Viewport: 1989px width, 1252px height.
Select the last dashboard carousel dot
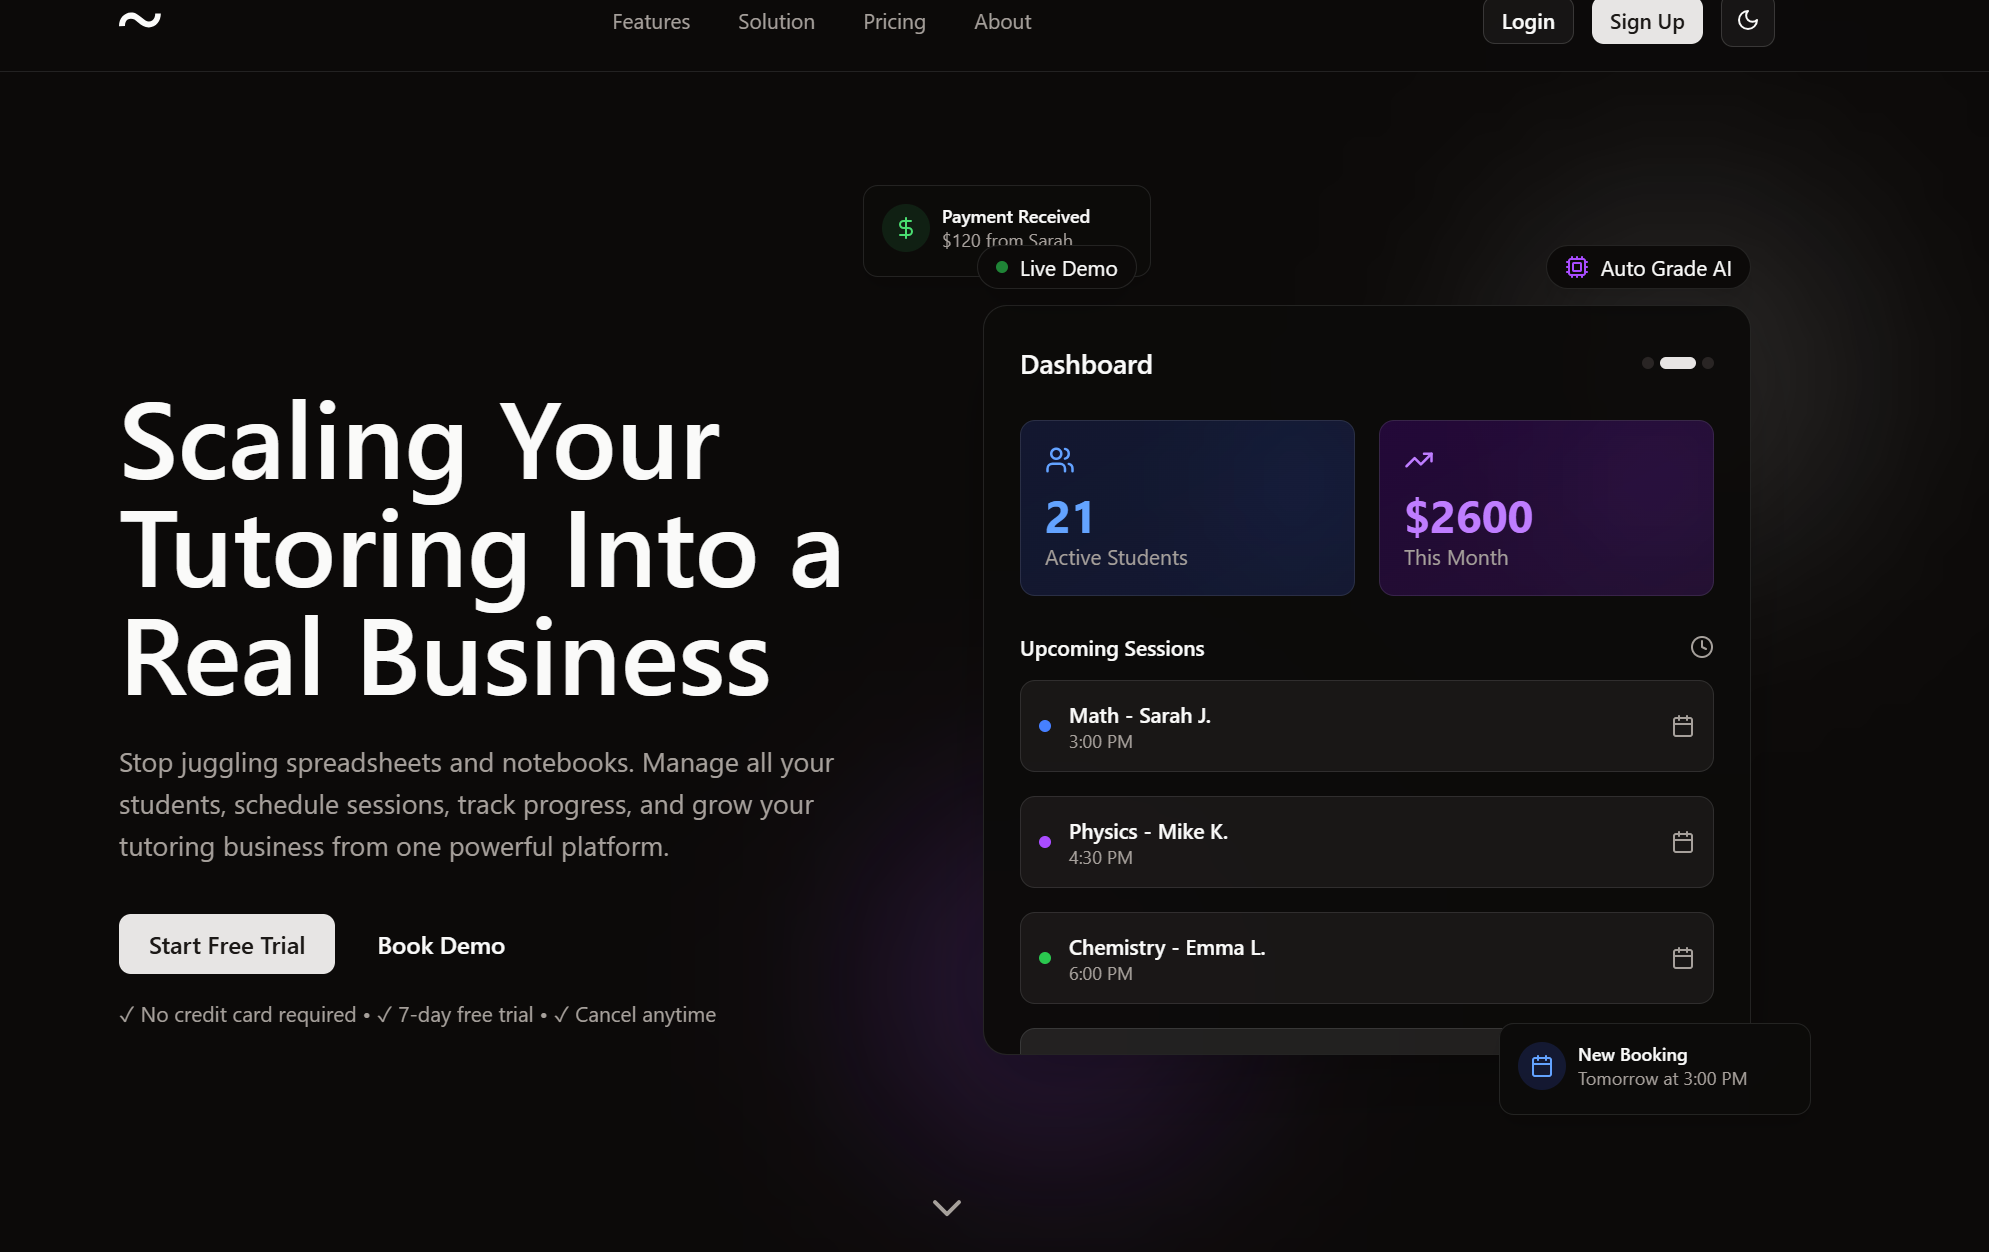click(1708, 363)
